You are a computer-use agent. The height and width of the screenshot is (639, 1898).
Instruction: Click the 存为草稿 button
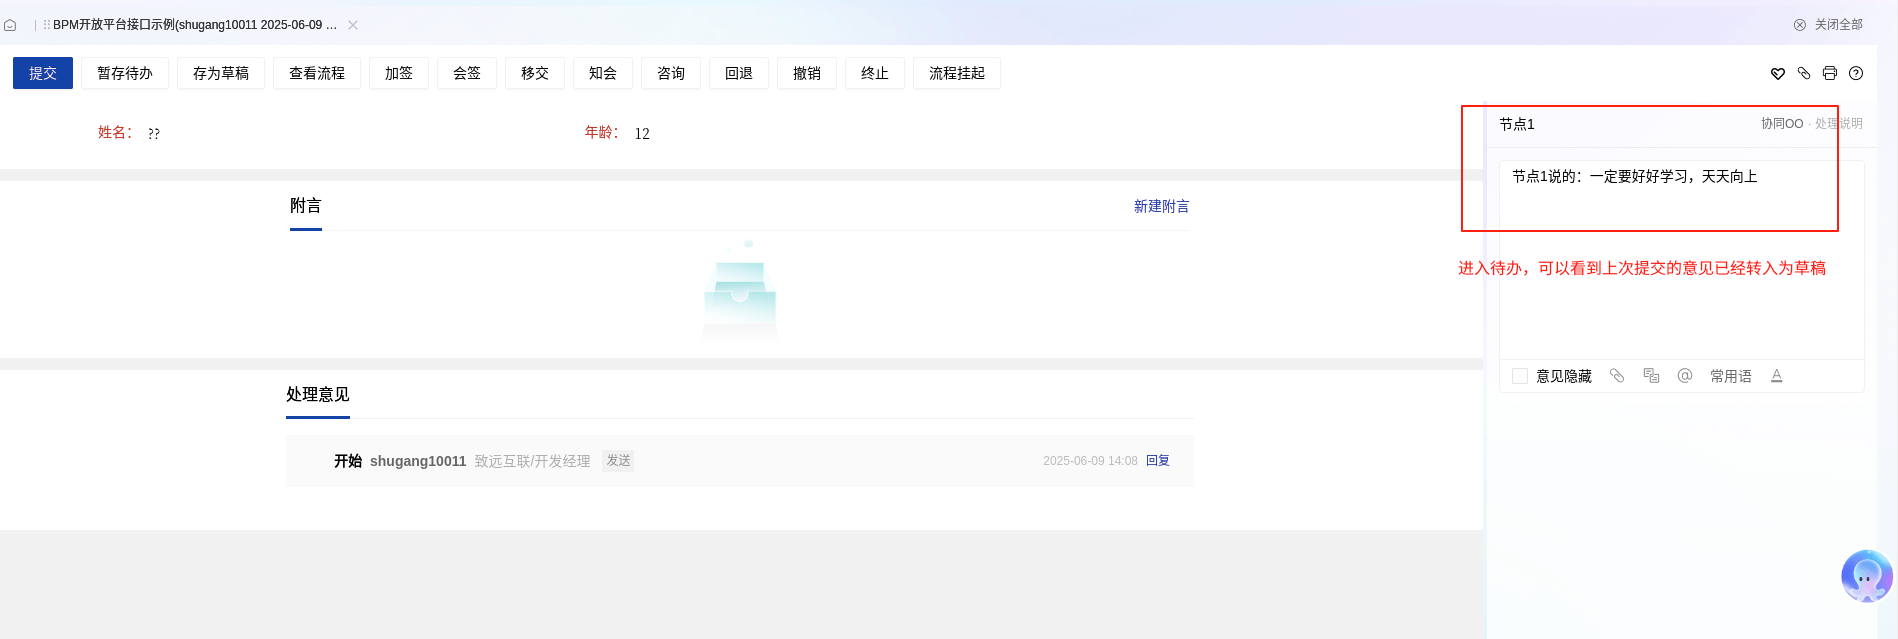point(221,73)
